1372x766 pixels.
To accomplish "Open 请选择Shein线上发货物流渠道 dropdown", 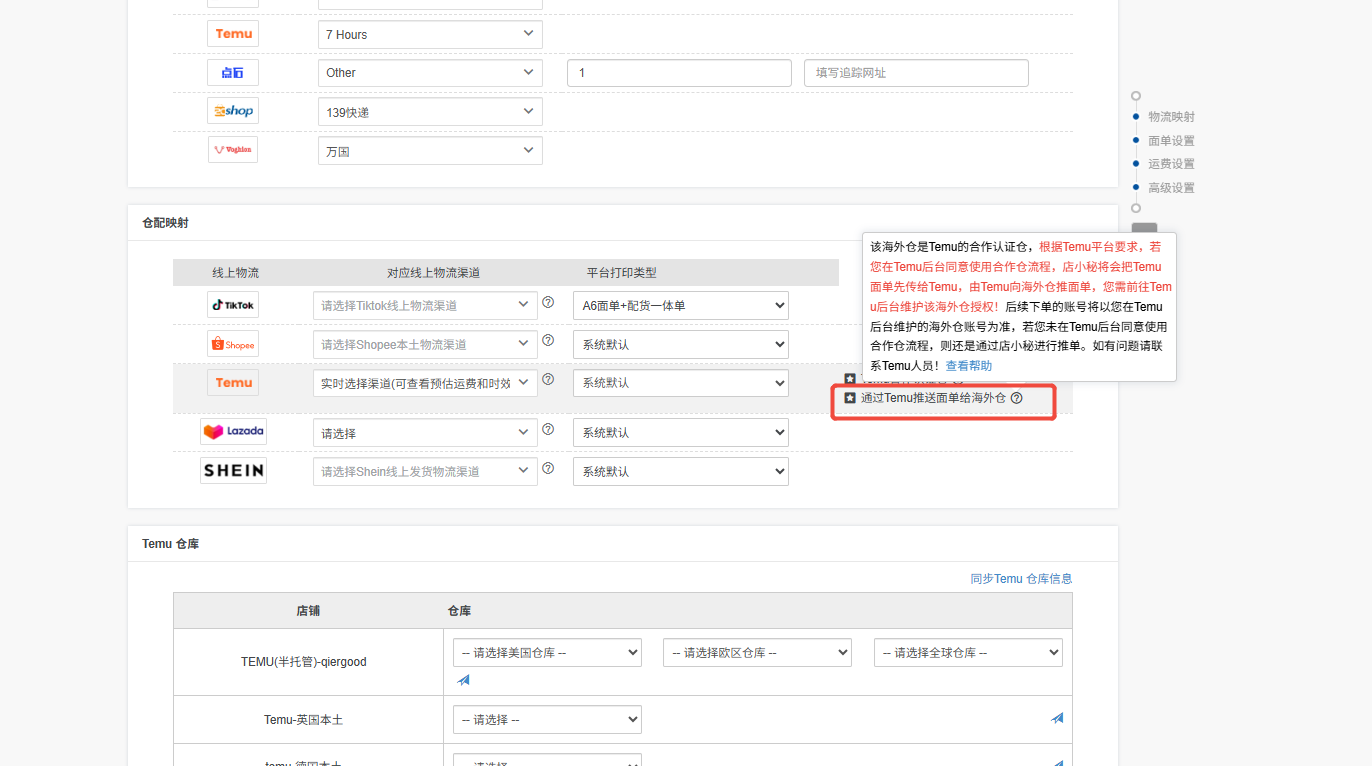I will pyautogui.click(x=425, y=471).
